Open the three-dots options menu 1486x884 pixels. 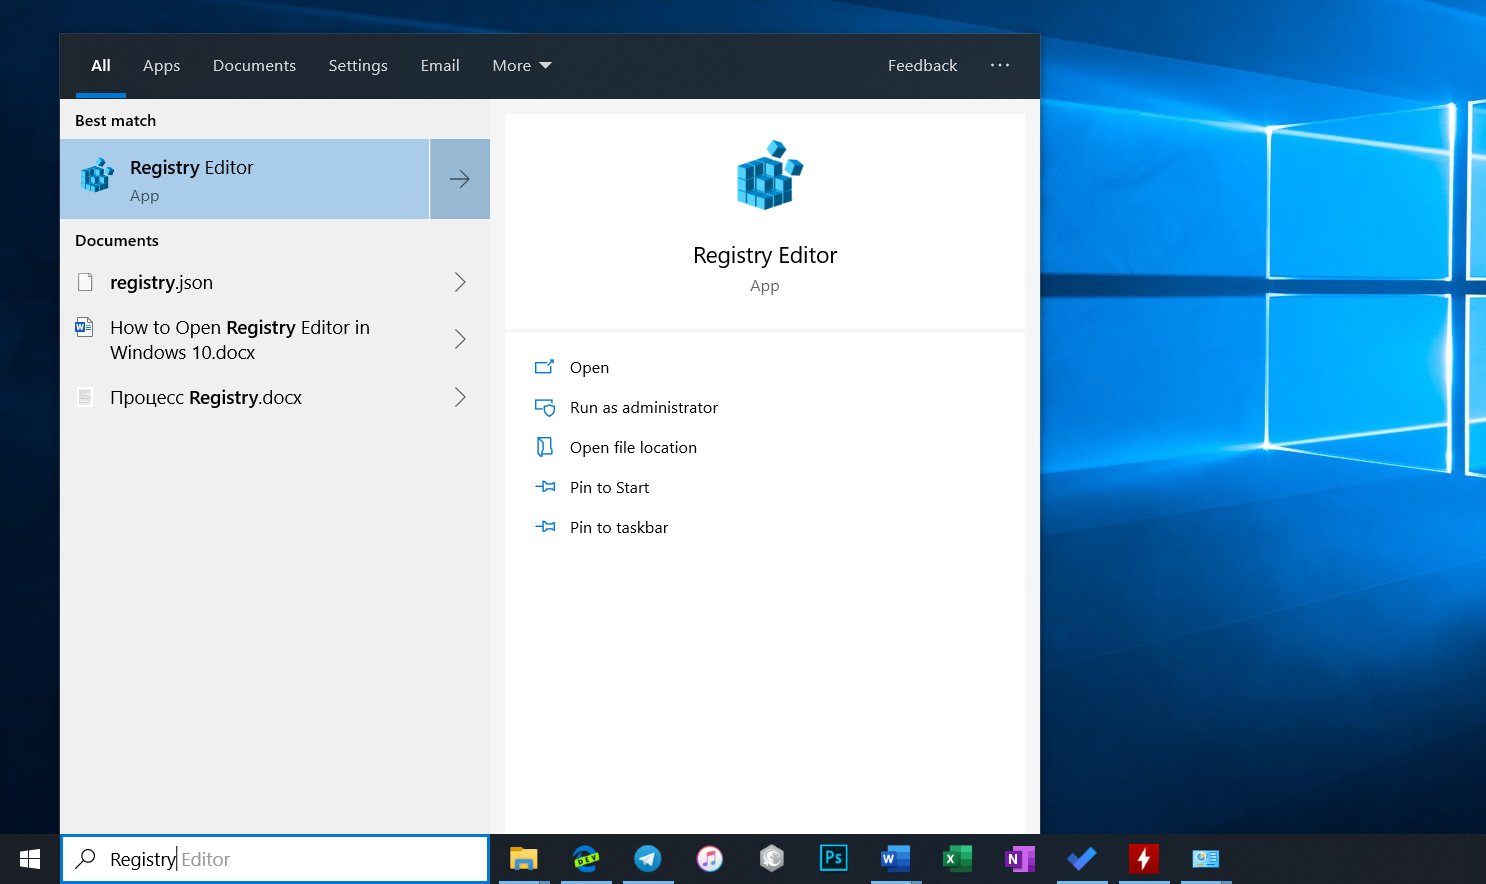pos(1000,65)
